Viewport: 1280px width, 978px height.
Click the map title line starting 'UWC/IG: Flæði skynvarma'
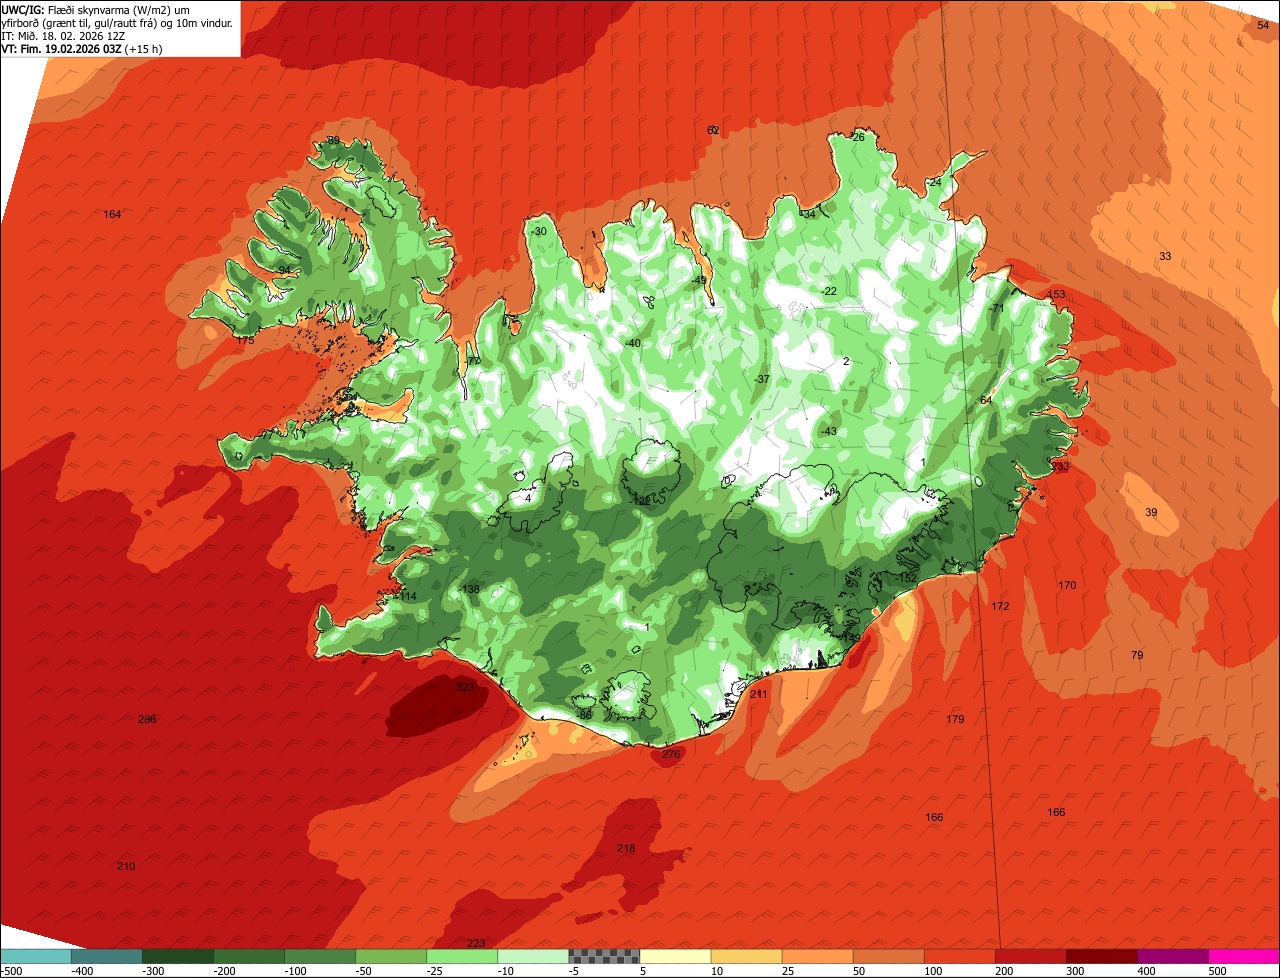(97, 9)
